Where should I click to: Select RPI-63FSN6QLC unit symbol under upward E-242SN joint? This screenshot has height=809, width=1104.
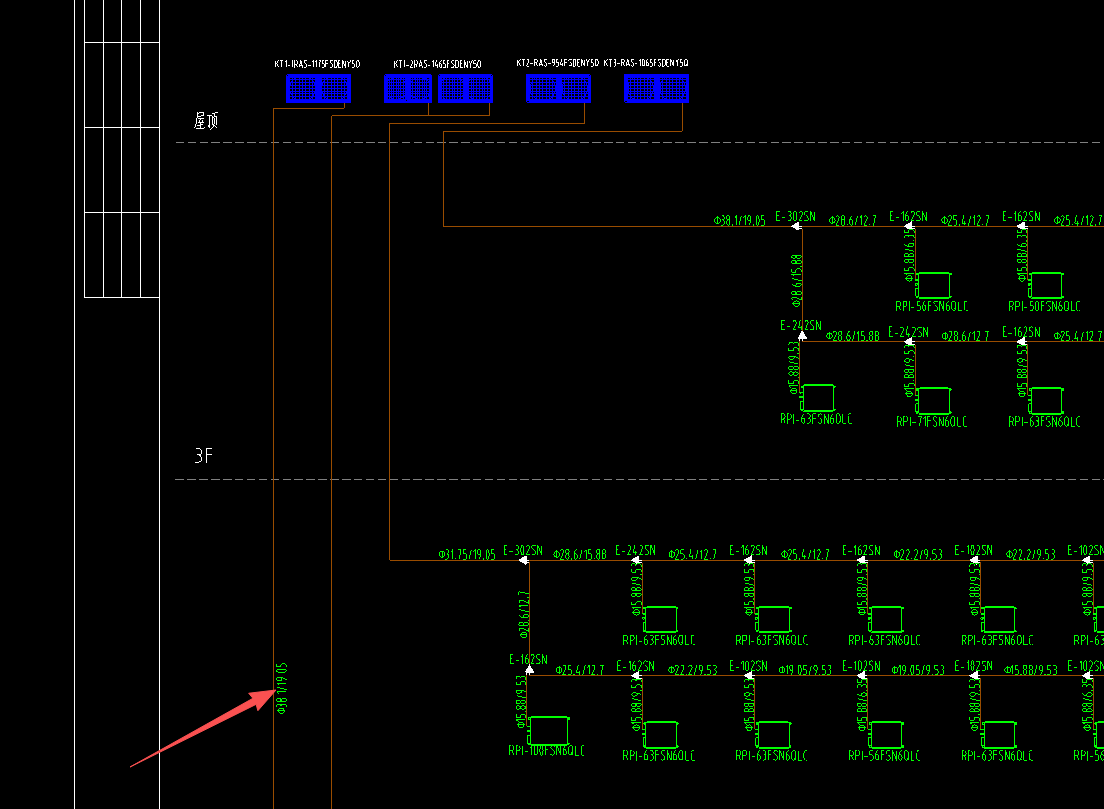click(x=817, y=398)
